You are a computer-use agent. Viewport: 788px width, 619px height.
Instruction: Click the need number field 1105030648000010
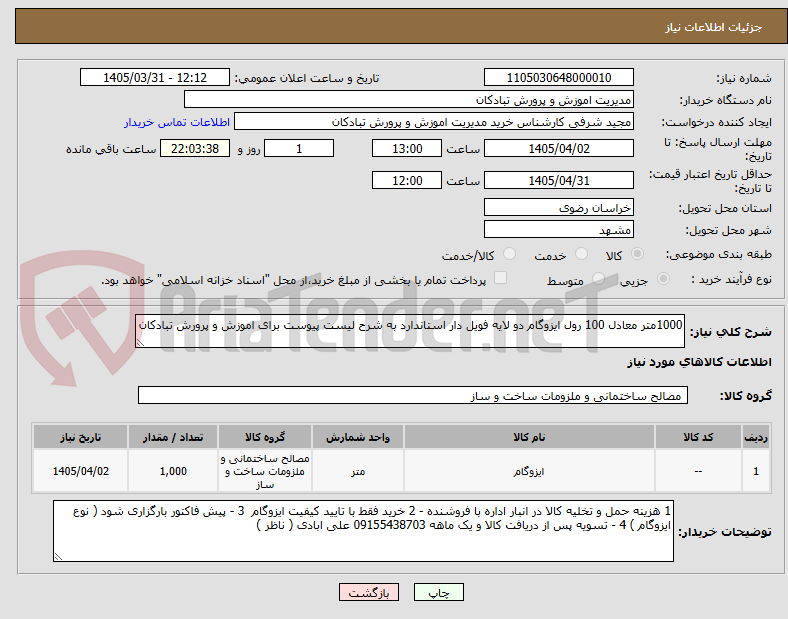[x=558, y=77]
